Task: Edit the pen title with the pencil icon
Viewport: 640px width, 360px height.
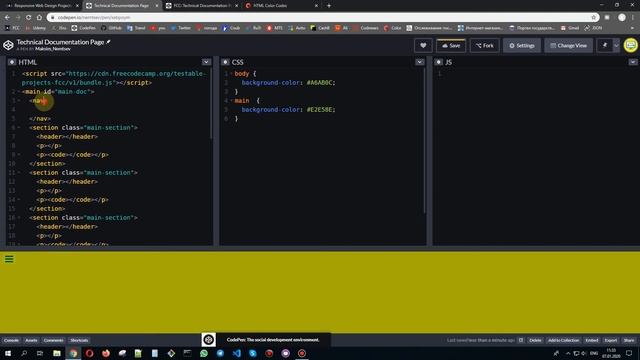Action: (x=109, y=42)
